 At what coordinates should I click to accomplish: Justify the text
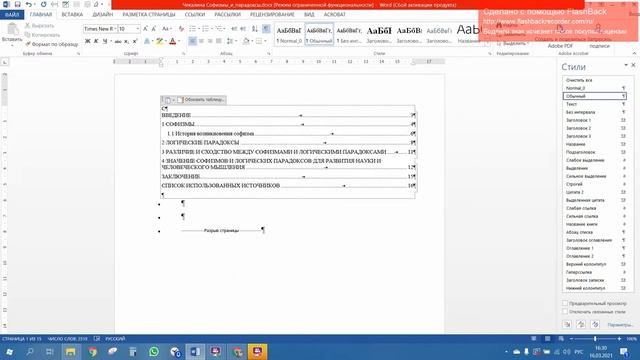(219, 41)
